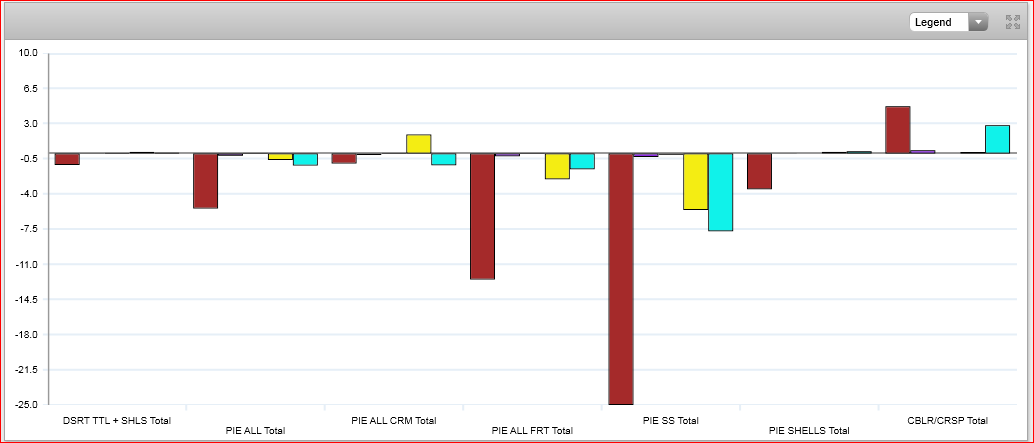1034x443 pixels.
Task: Select the yellow bar in PIE SS
Action: click(x=695, y=181)
